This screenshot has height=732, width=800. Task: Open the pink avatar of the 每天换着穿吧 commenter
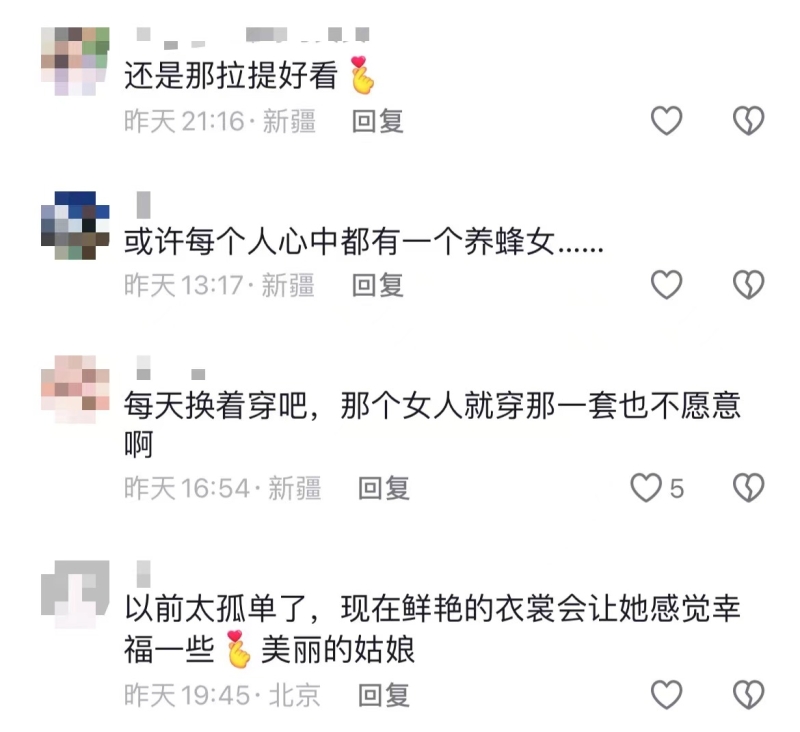(75, 389)
